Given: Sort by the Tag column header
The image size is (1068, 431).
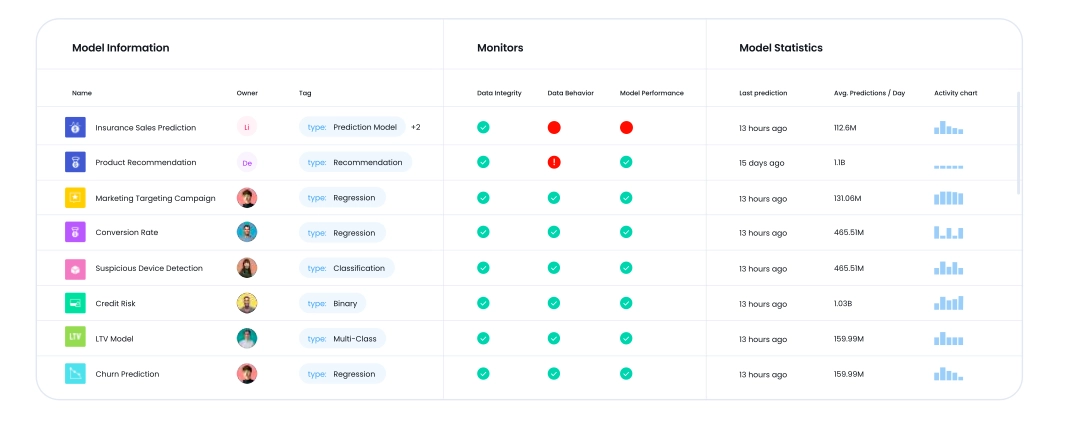Looking at the screenshot, I should click(305, 93).
